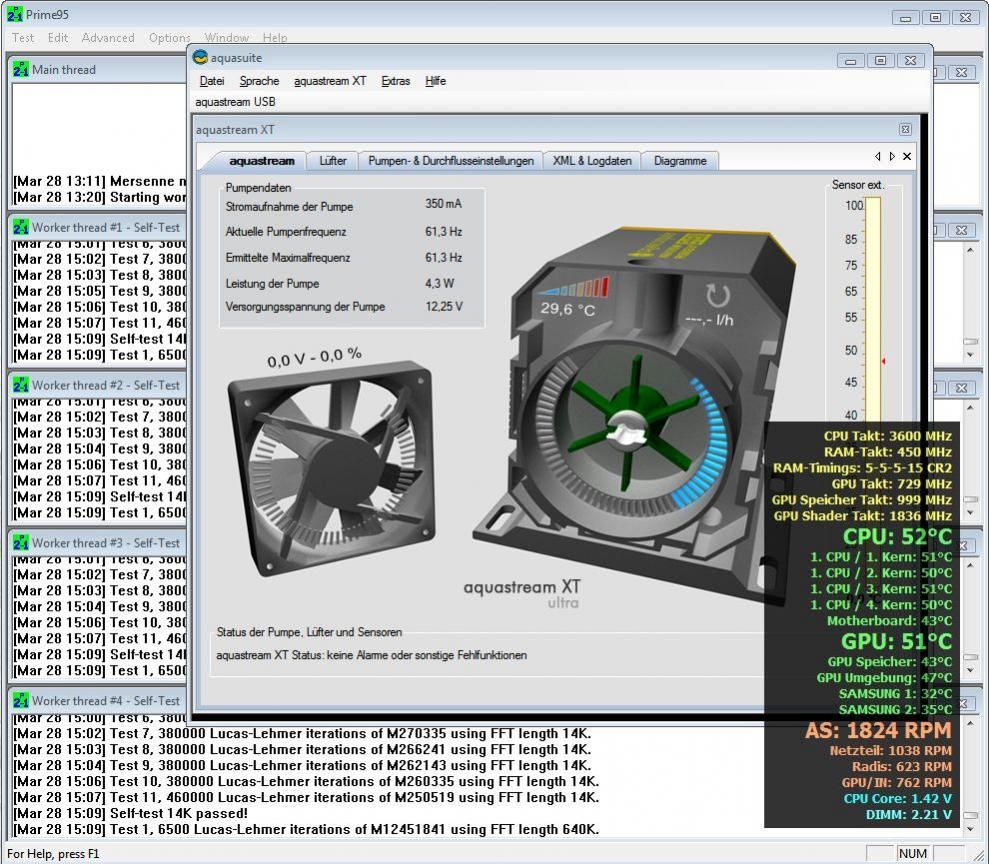Click the Sensor ext. yellow temperature bar
Viewport: 989px width, 864px height.
coord(873,309)
